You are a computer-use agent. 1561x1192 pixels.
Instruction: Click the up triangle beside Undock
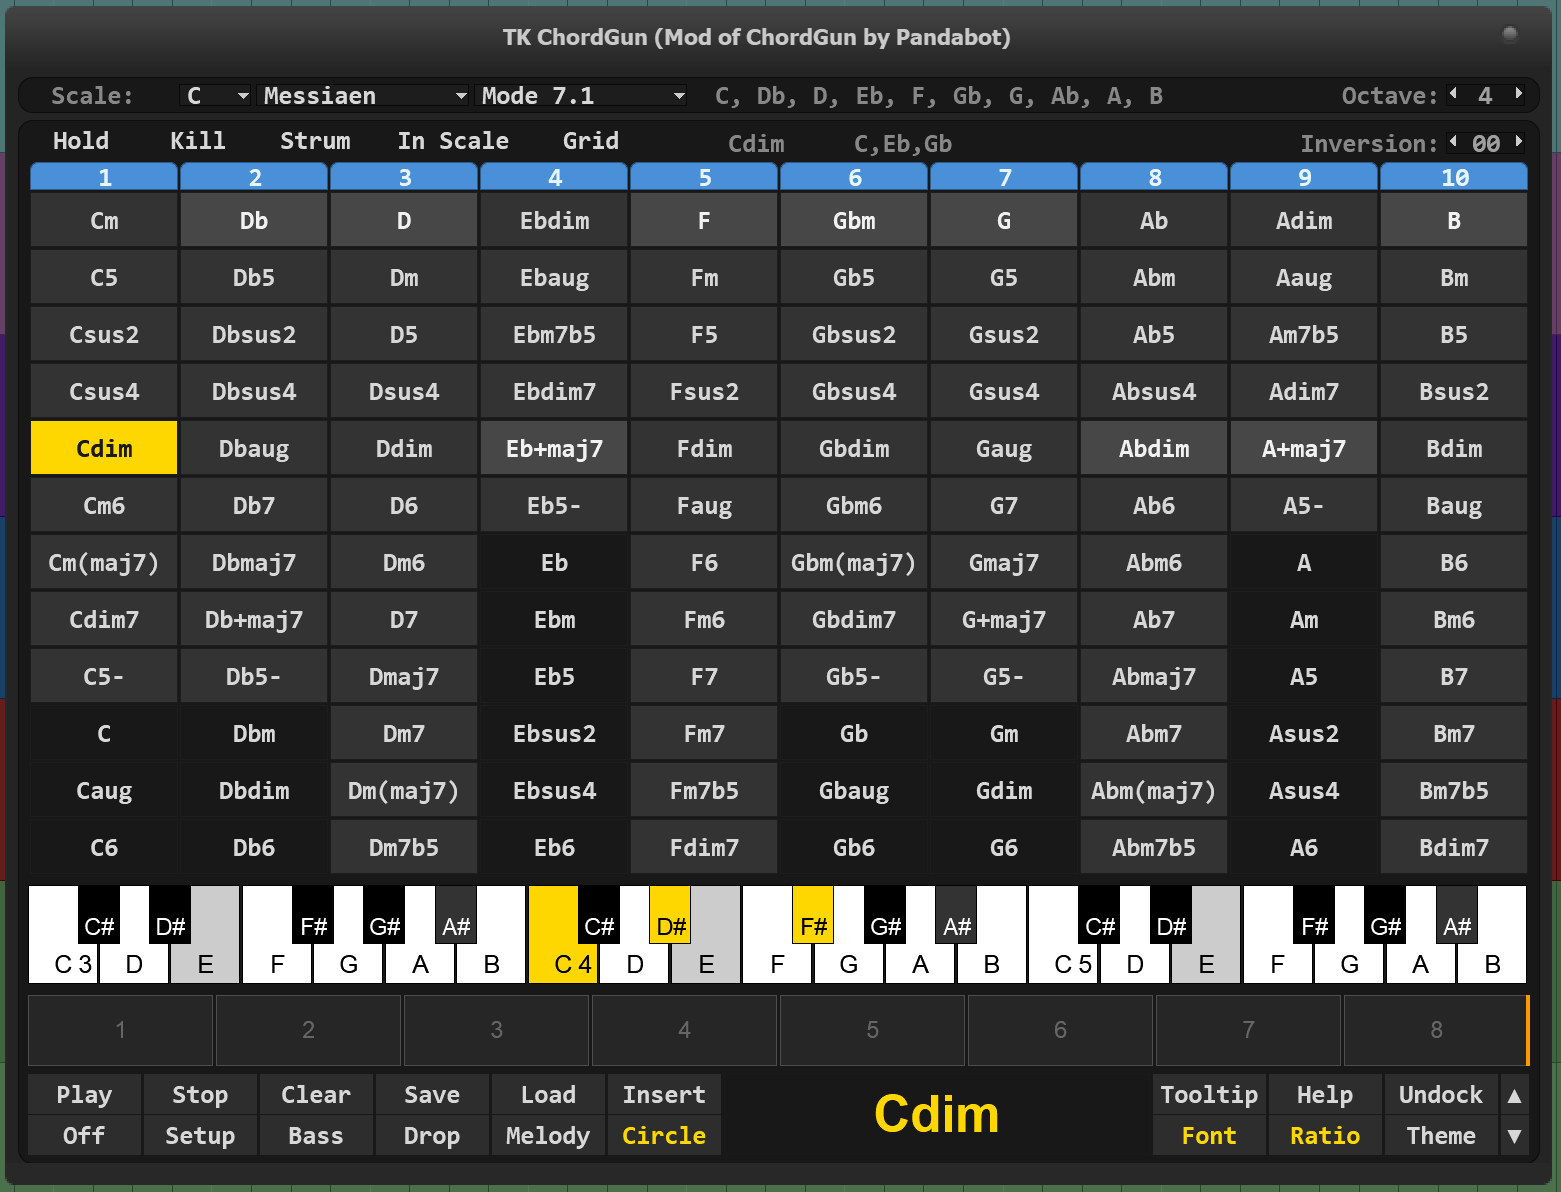(1514, 1096)
